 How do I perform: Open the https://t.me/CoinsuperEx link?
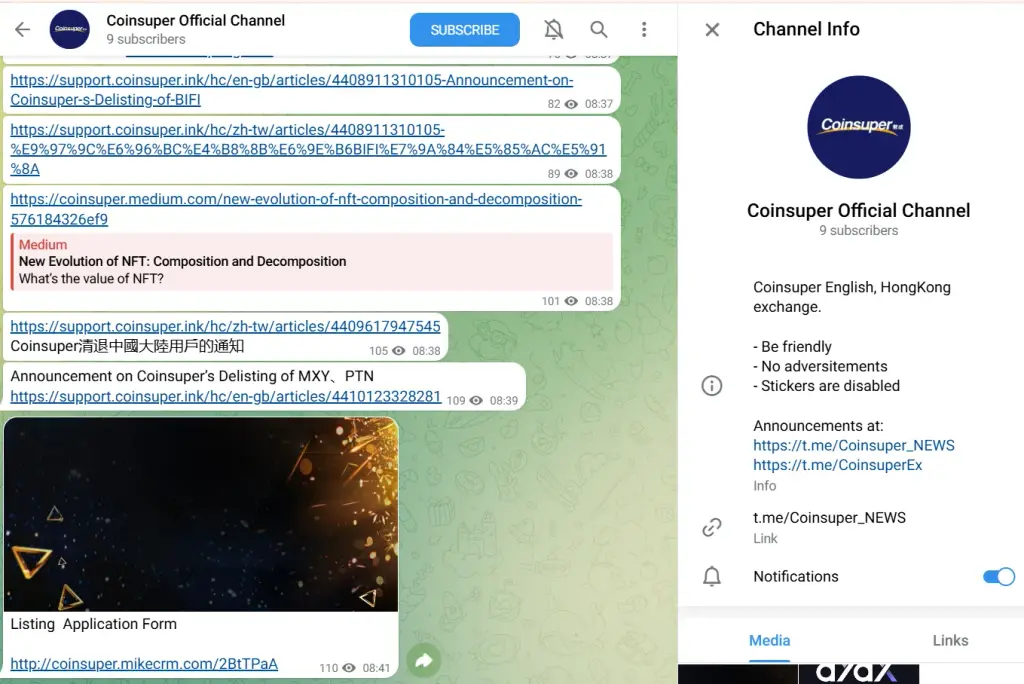tap(837, 465)
